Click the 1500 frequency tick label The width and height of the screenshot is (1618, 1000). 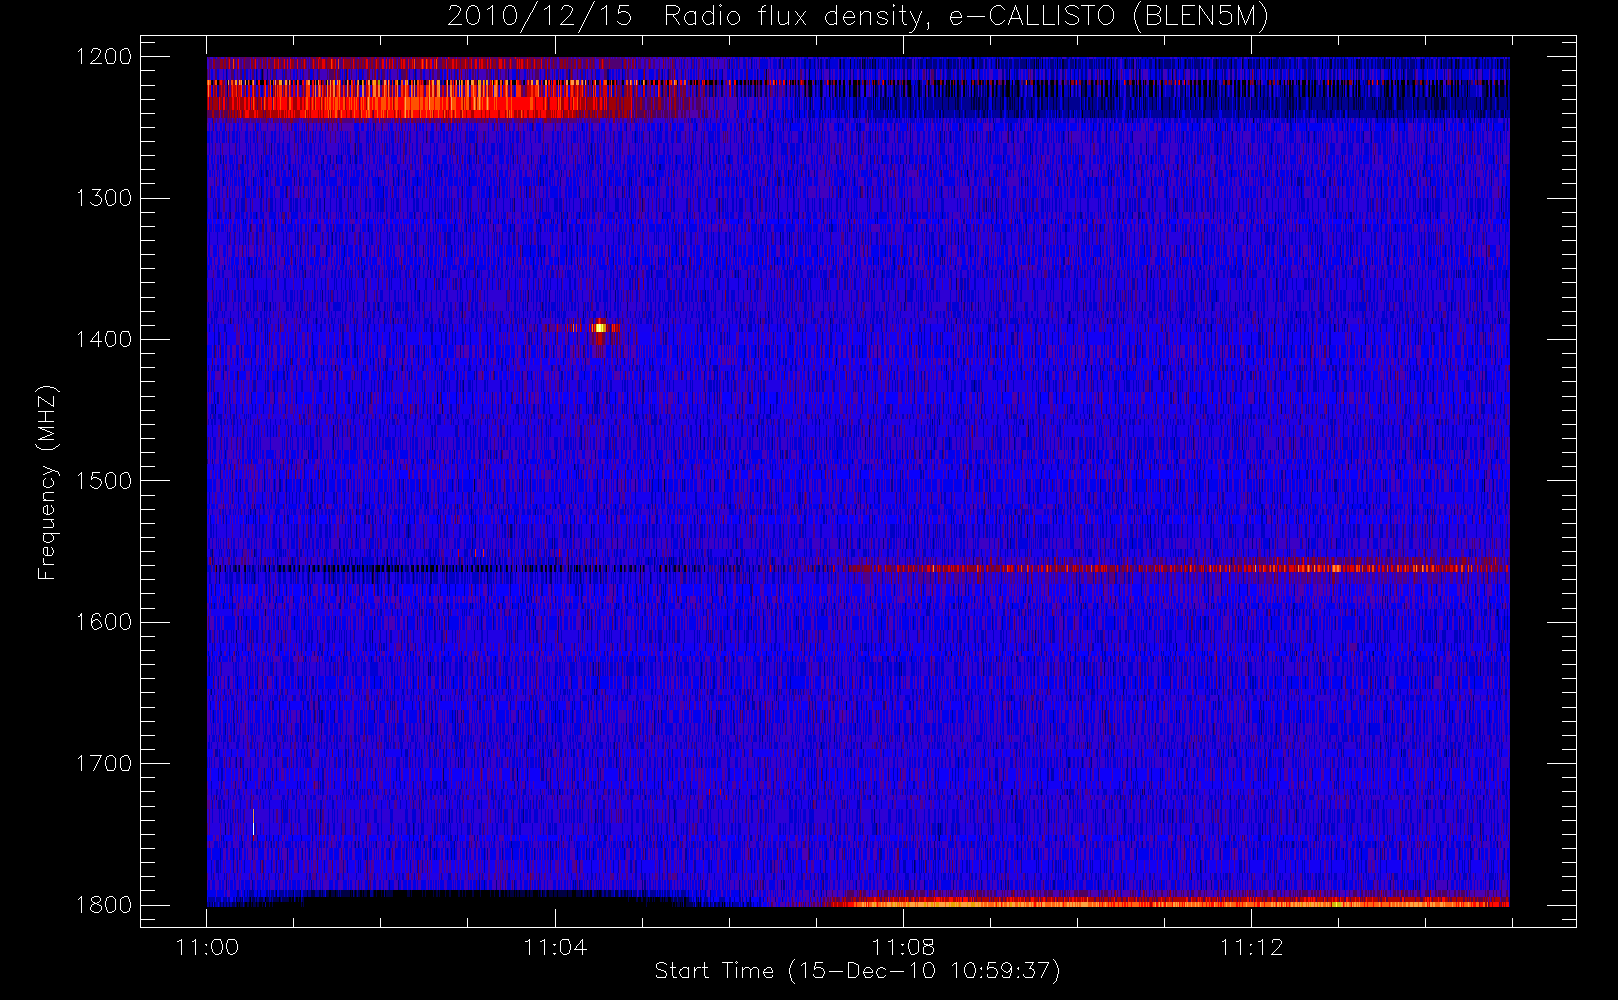pyautogui.click(x=104, y=481)
